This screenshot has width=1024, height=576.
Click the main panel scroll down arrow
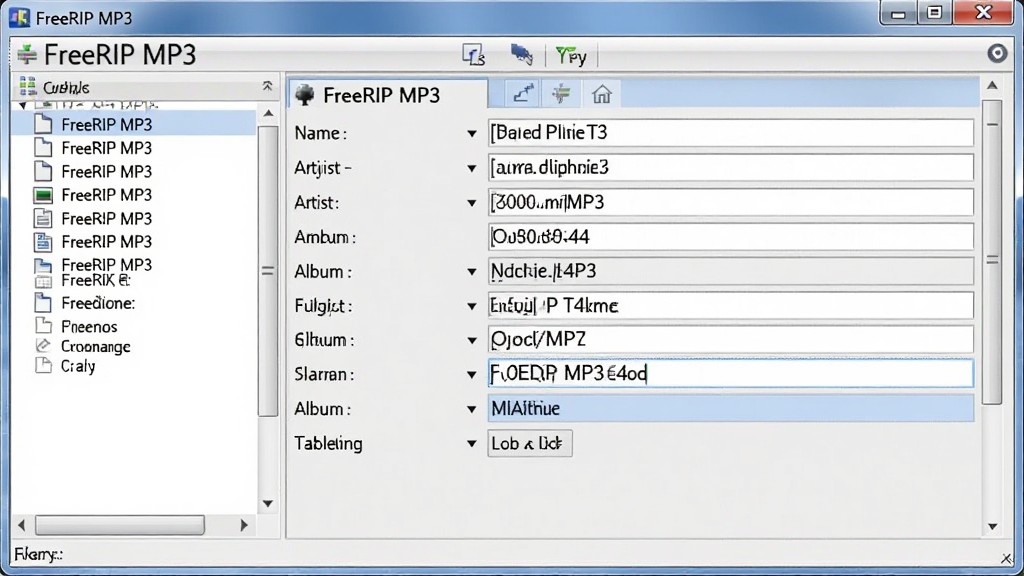[993, 526]
